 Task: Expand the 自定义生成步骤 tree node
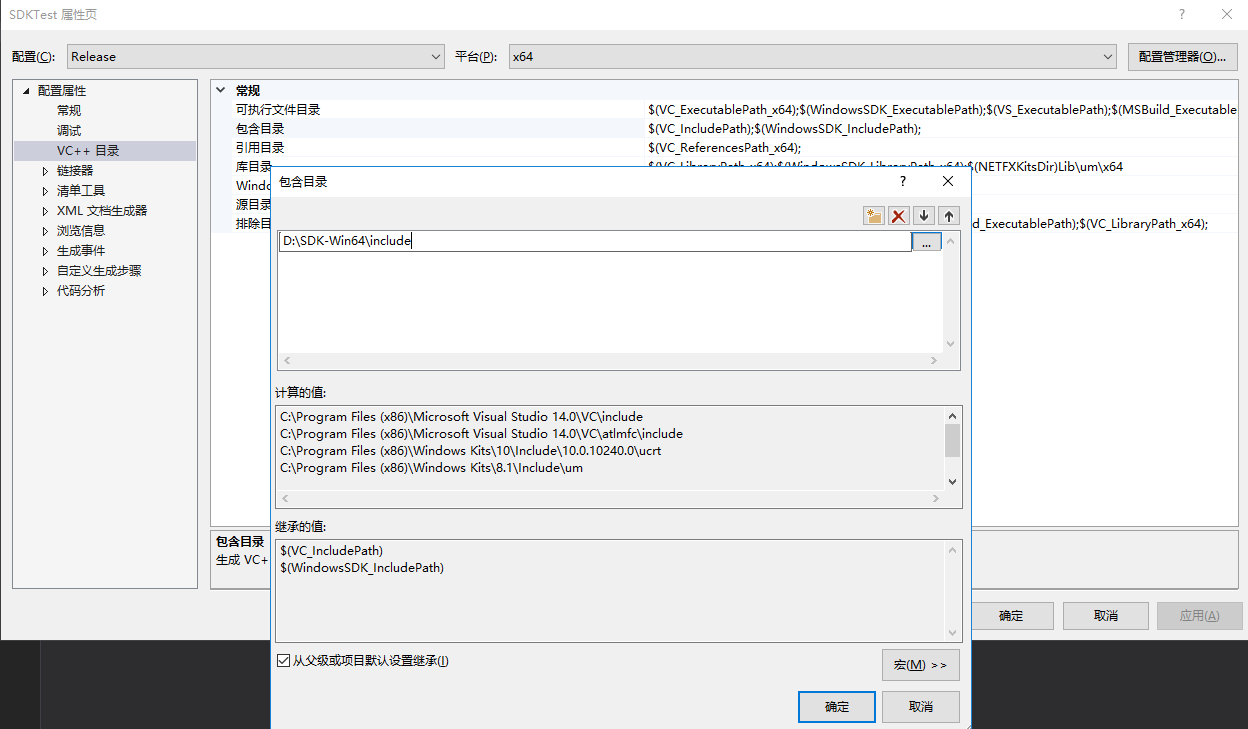pos(45,271)
